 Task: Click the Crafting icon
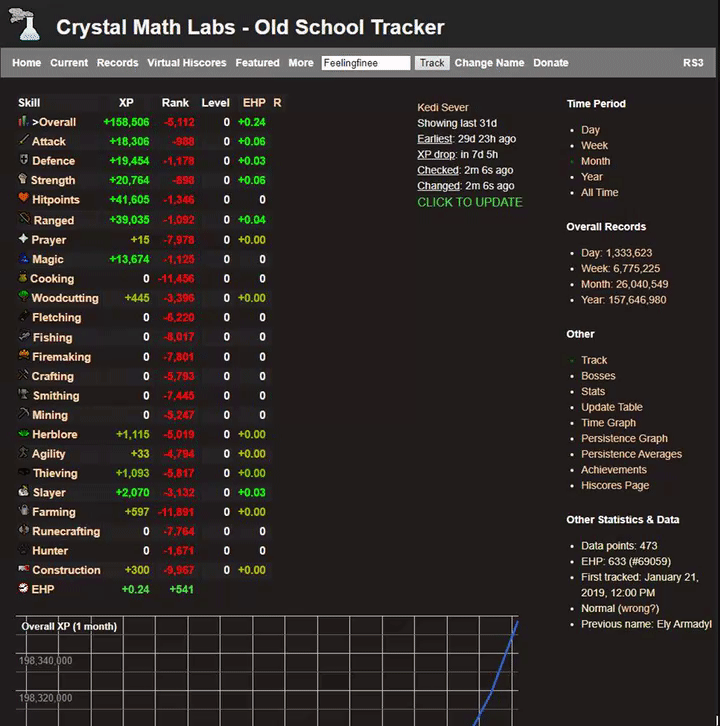pyautogui.click(x=23, y=375)
